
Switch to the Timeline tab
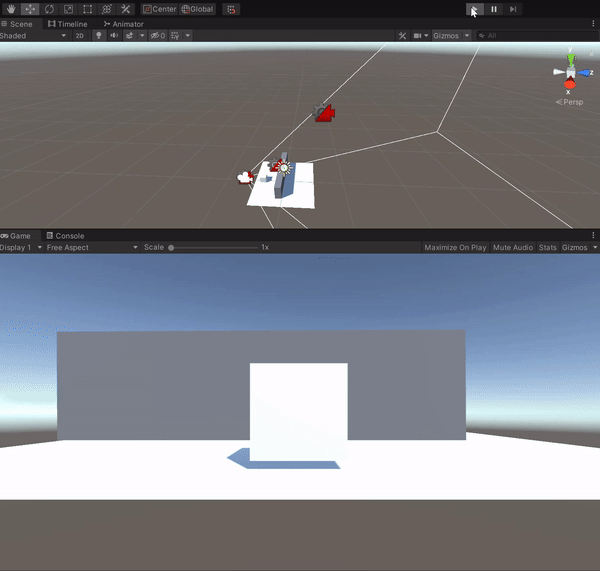tap(66, 24)
